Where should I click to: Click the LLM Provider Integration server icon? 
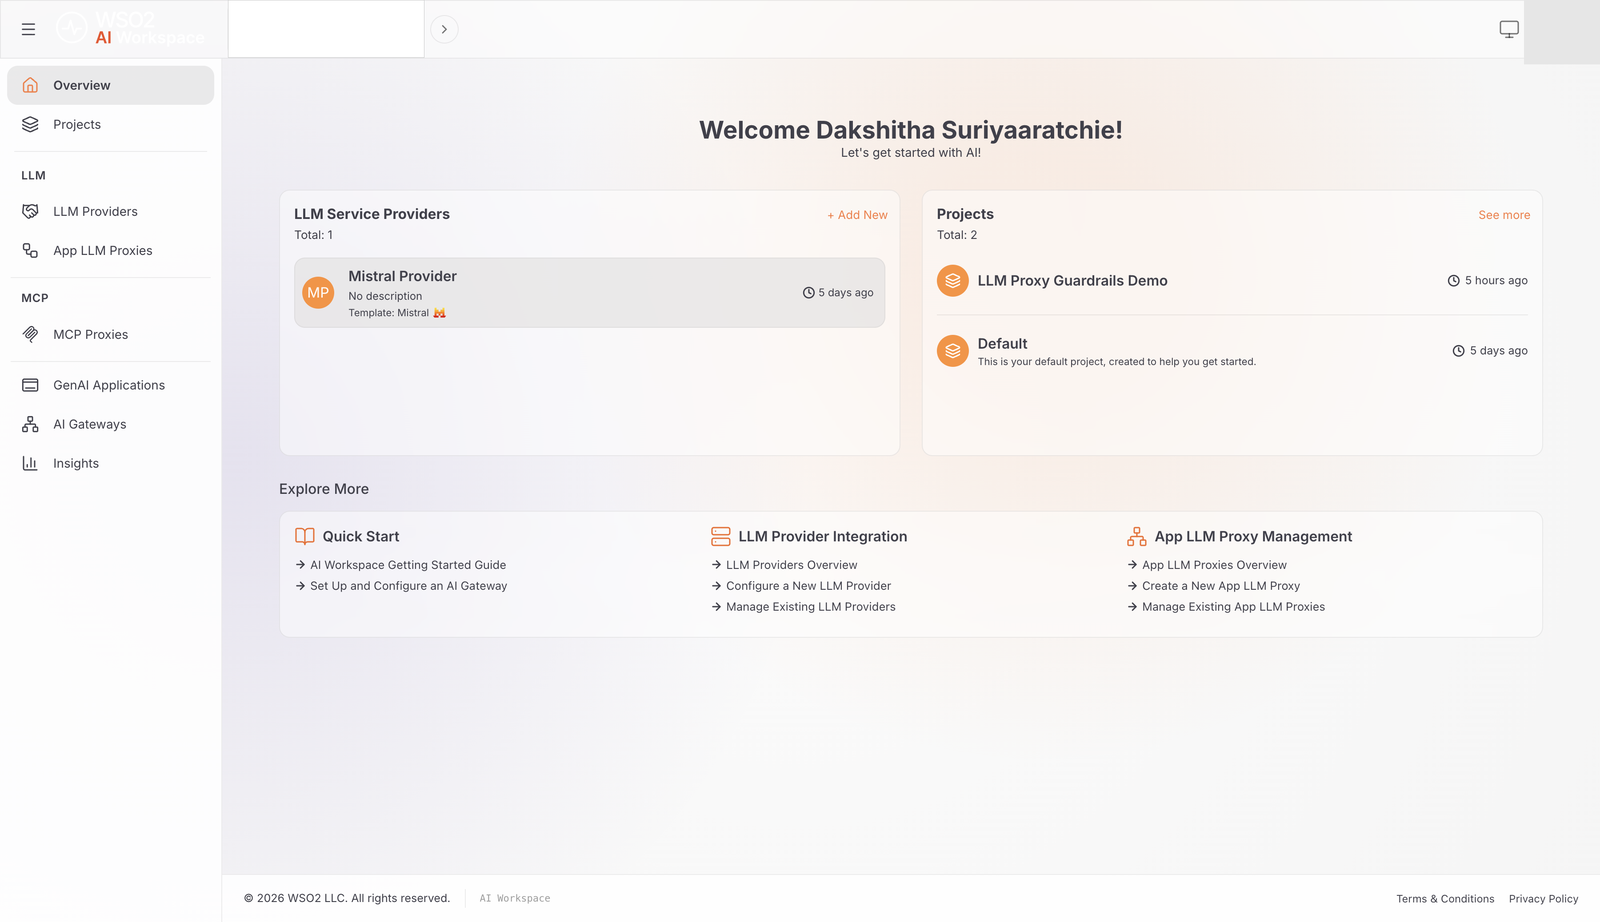tap(721, 537)
